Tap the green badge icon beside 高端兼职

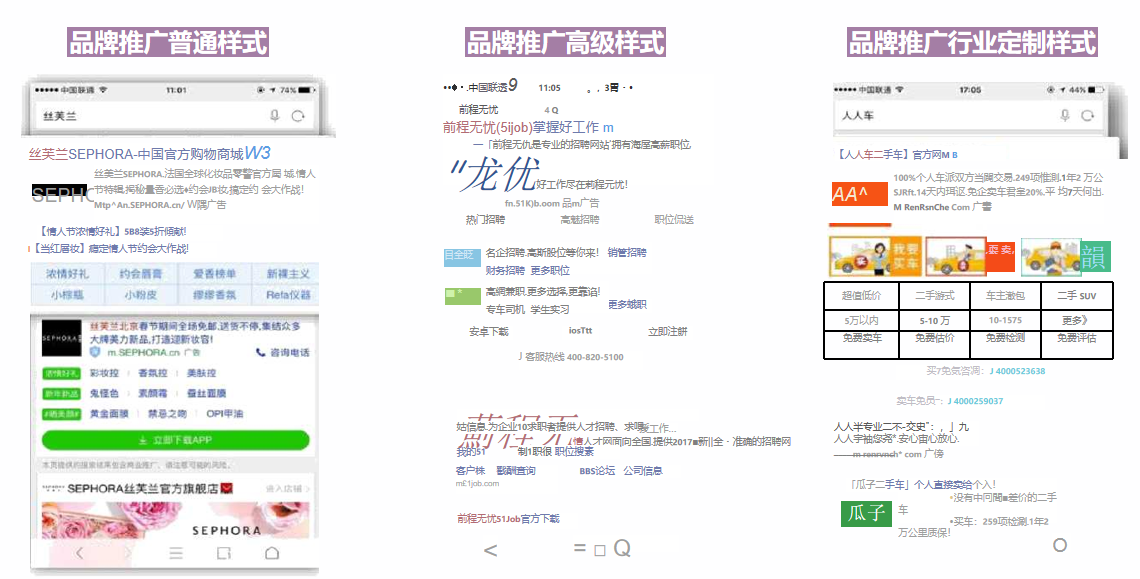462,296
